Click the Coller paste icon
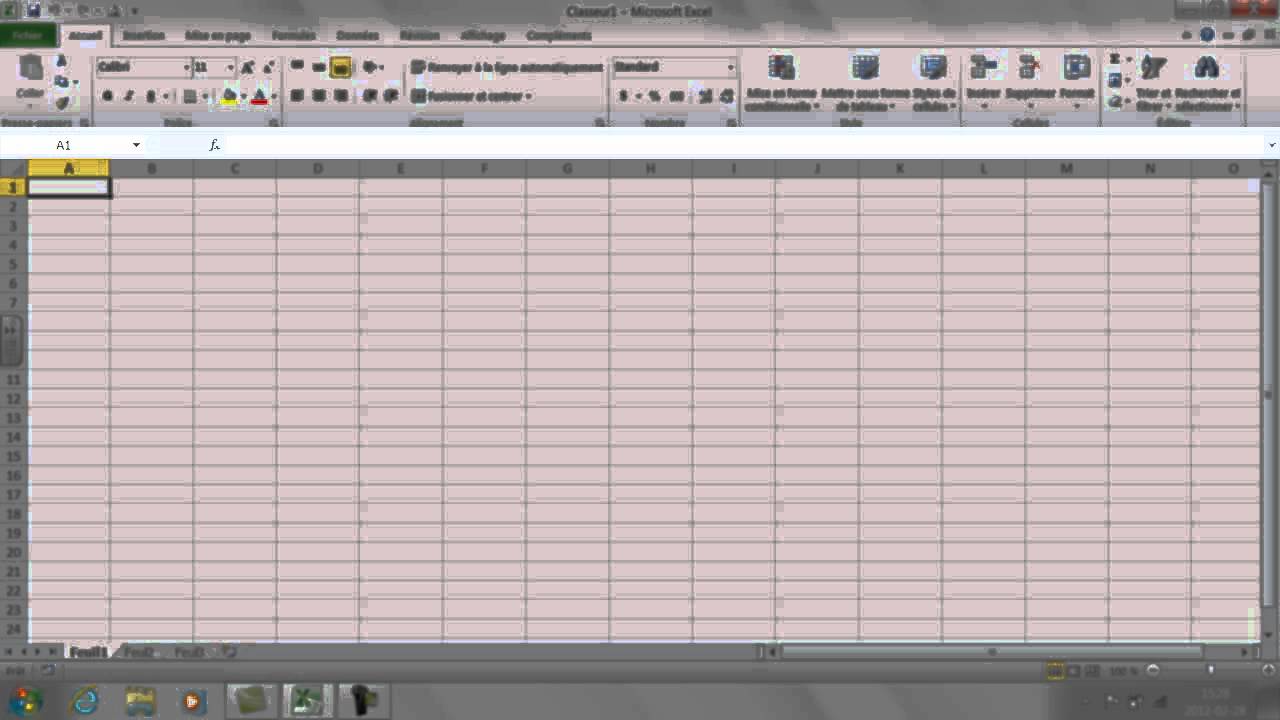The width and height of the screenshot is (1280, 720). (30, 68)
